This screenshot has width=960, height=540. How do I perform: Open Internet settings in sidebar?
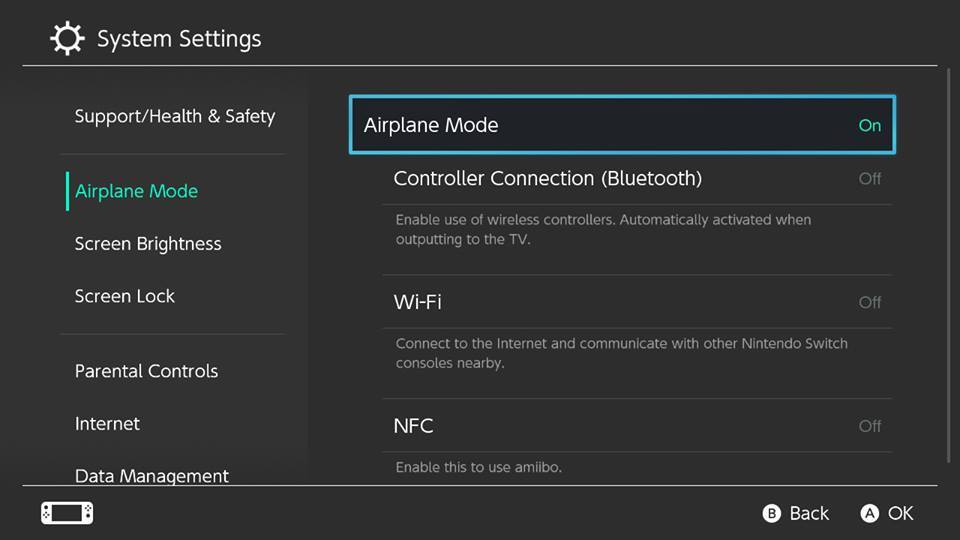(107, 424)
